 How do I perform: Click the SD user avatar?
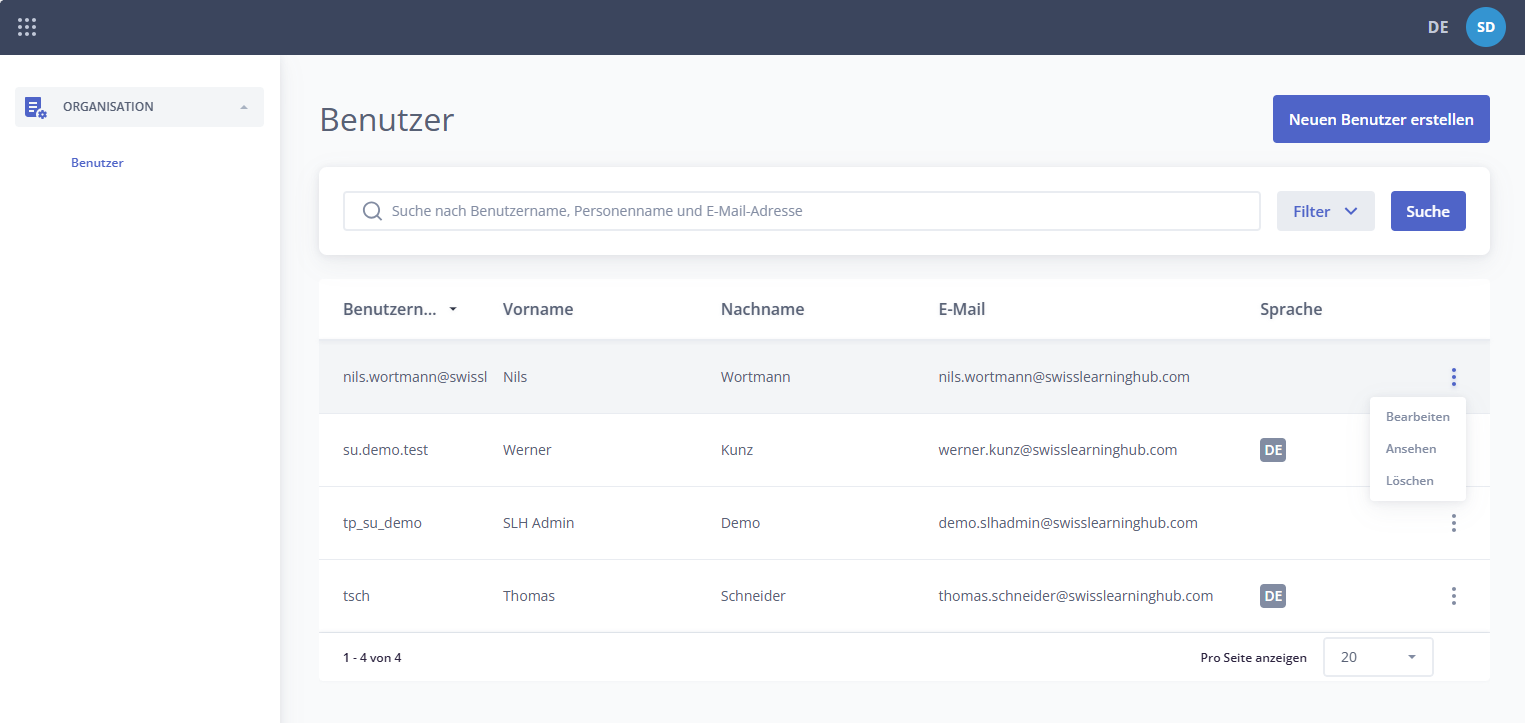point(1485,27)
